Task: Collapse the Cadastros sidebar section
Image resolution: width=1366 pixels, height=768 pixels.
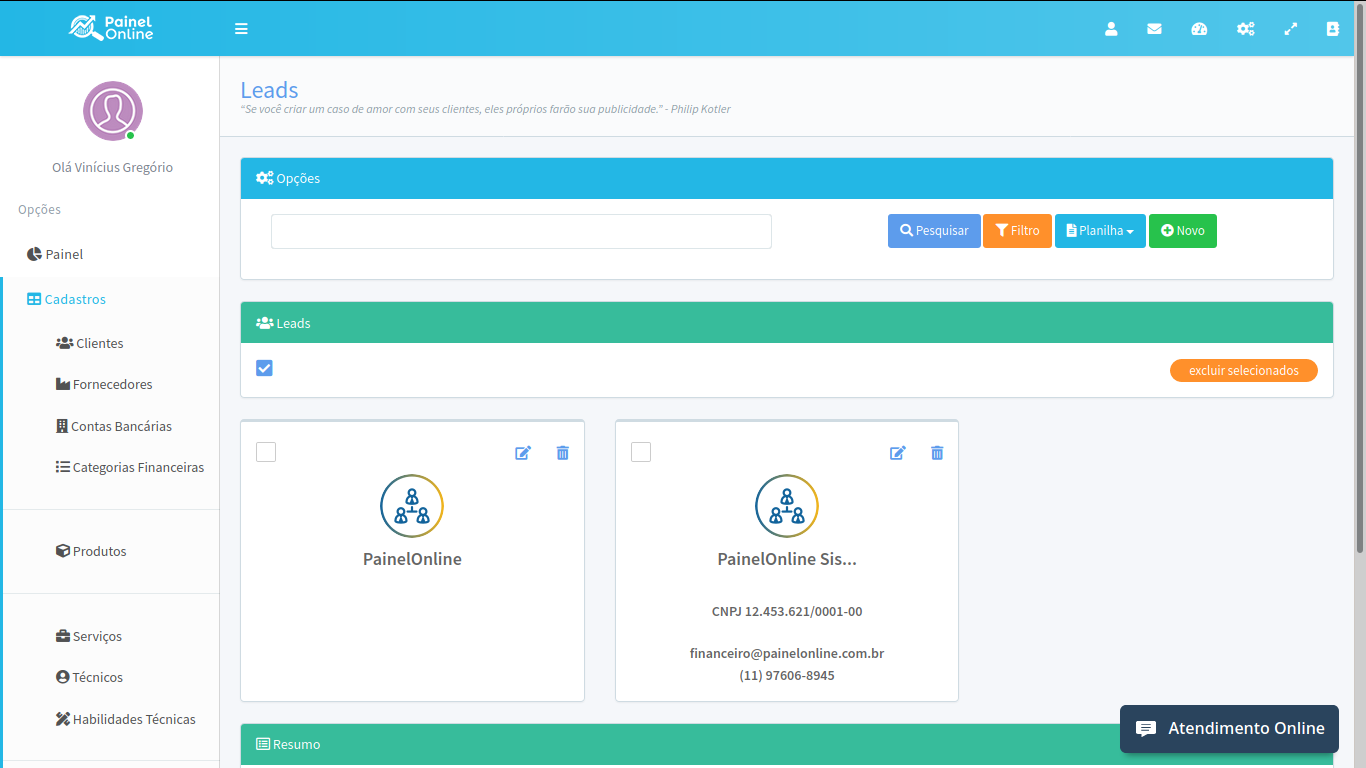Action: [75, 299]
